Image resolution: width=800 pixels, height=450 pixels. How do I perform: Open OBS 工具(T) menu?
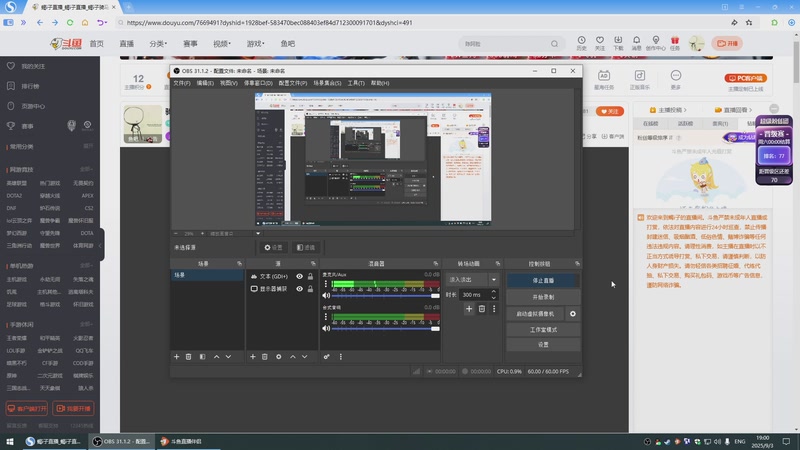point(356,83)
